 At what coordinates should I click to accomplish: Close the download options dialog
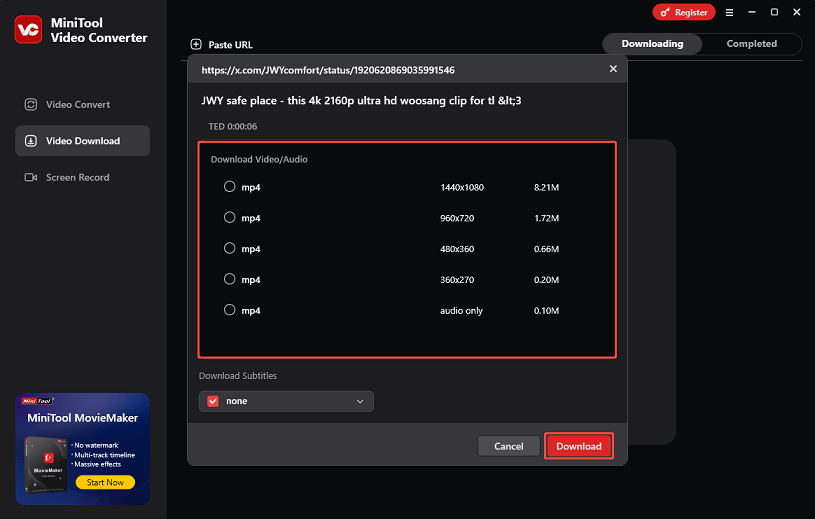point(613,69)
